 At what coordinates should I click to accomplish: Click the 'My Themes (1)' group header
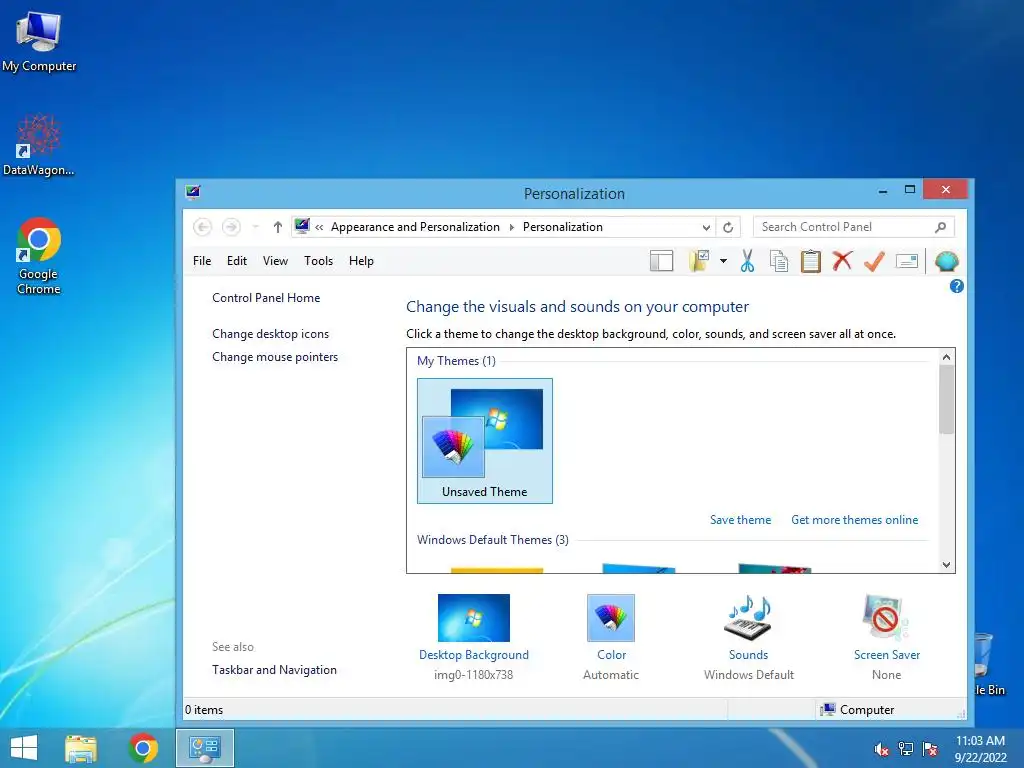click(456, 361)
